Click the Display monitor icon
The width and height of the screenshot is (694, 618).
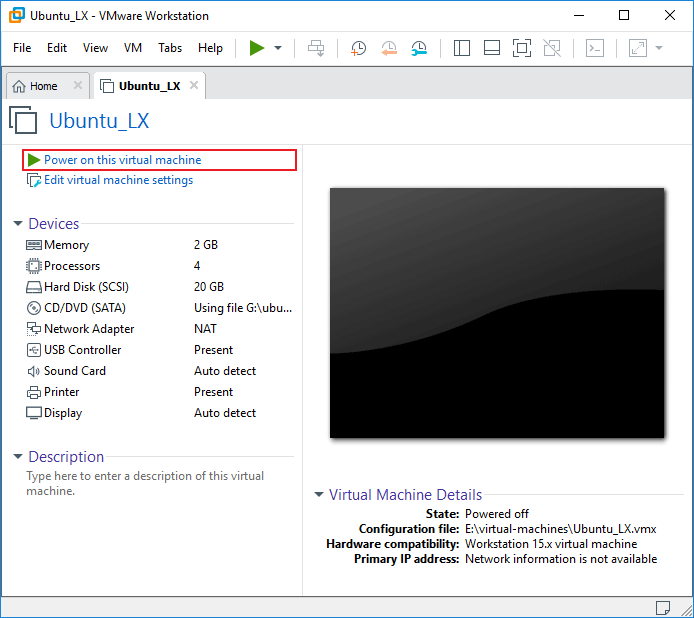tap(34, 413)
